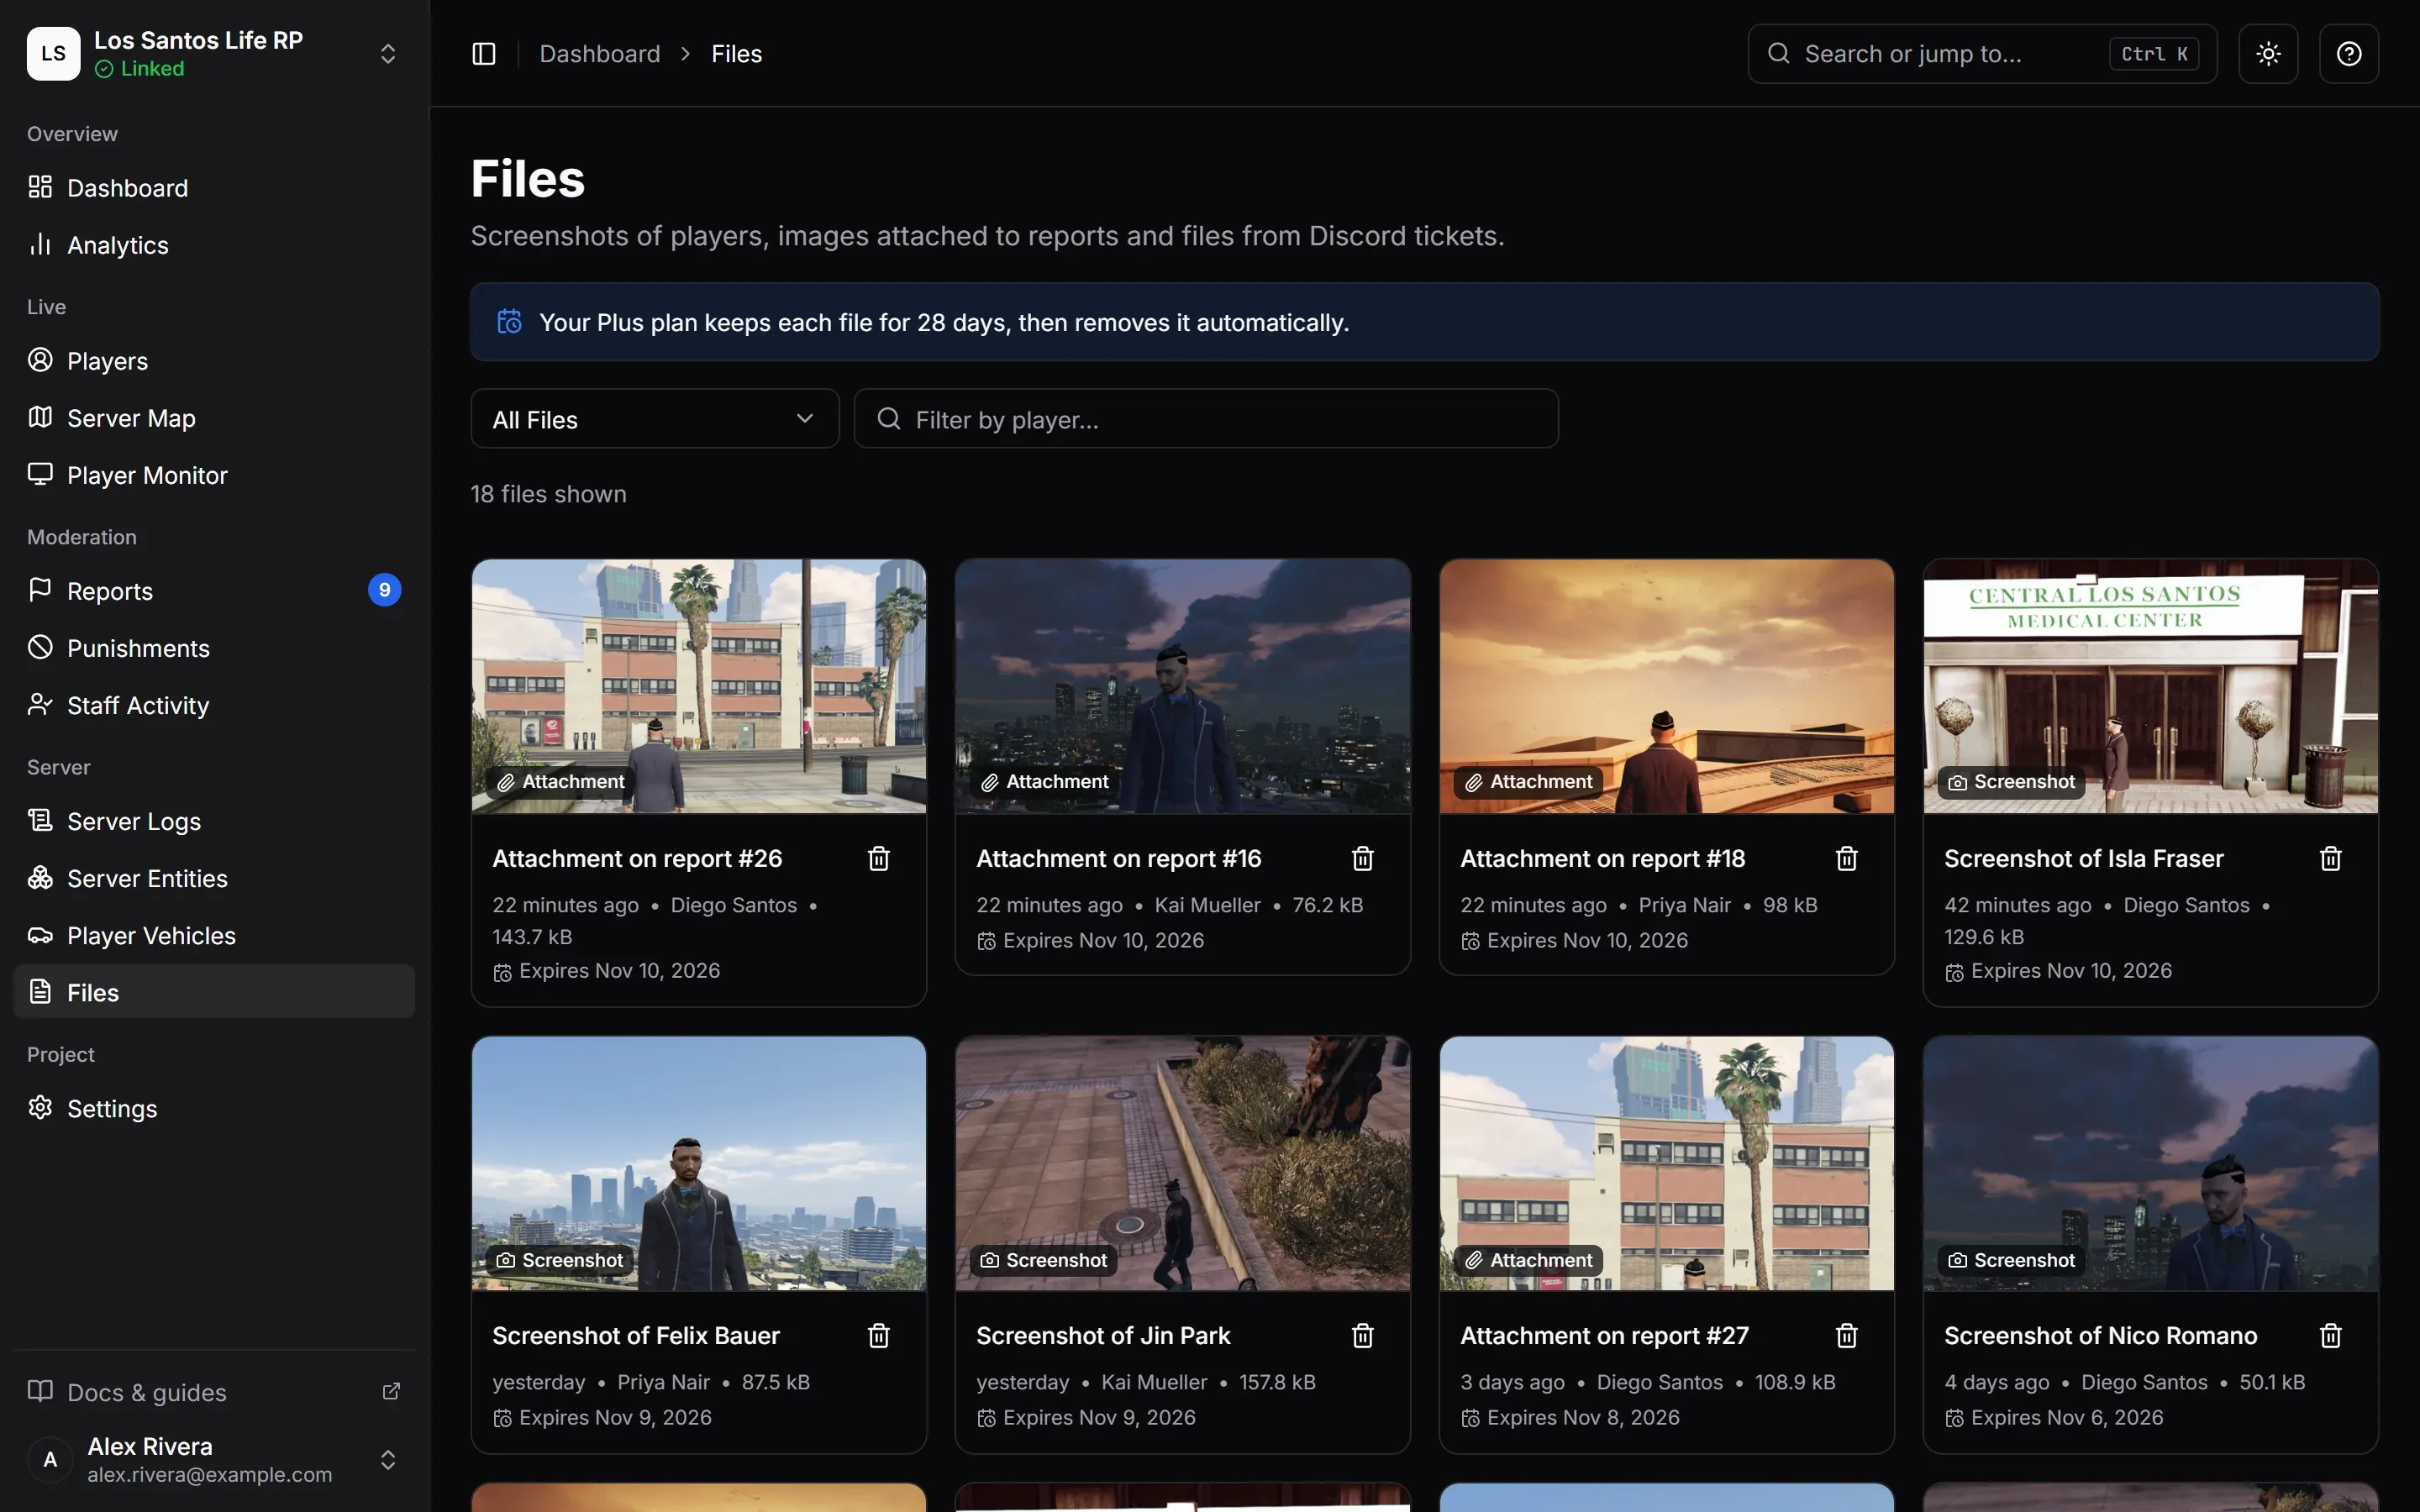Delete Screenshot of Felix Bauer file

(x=879, y=1336)
